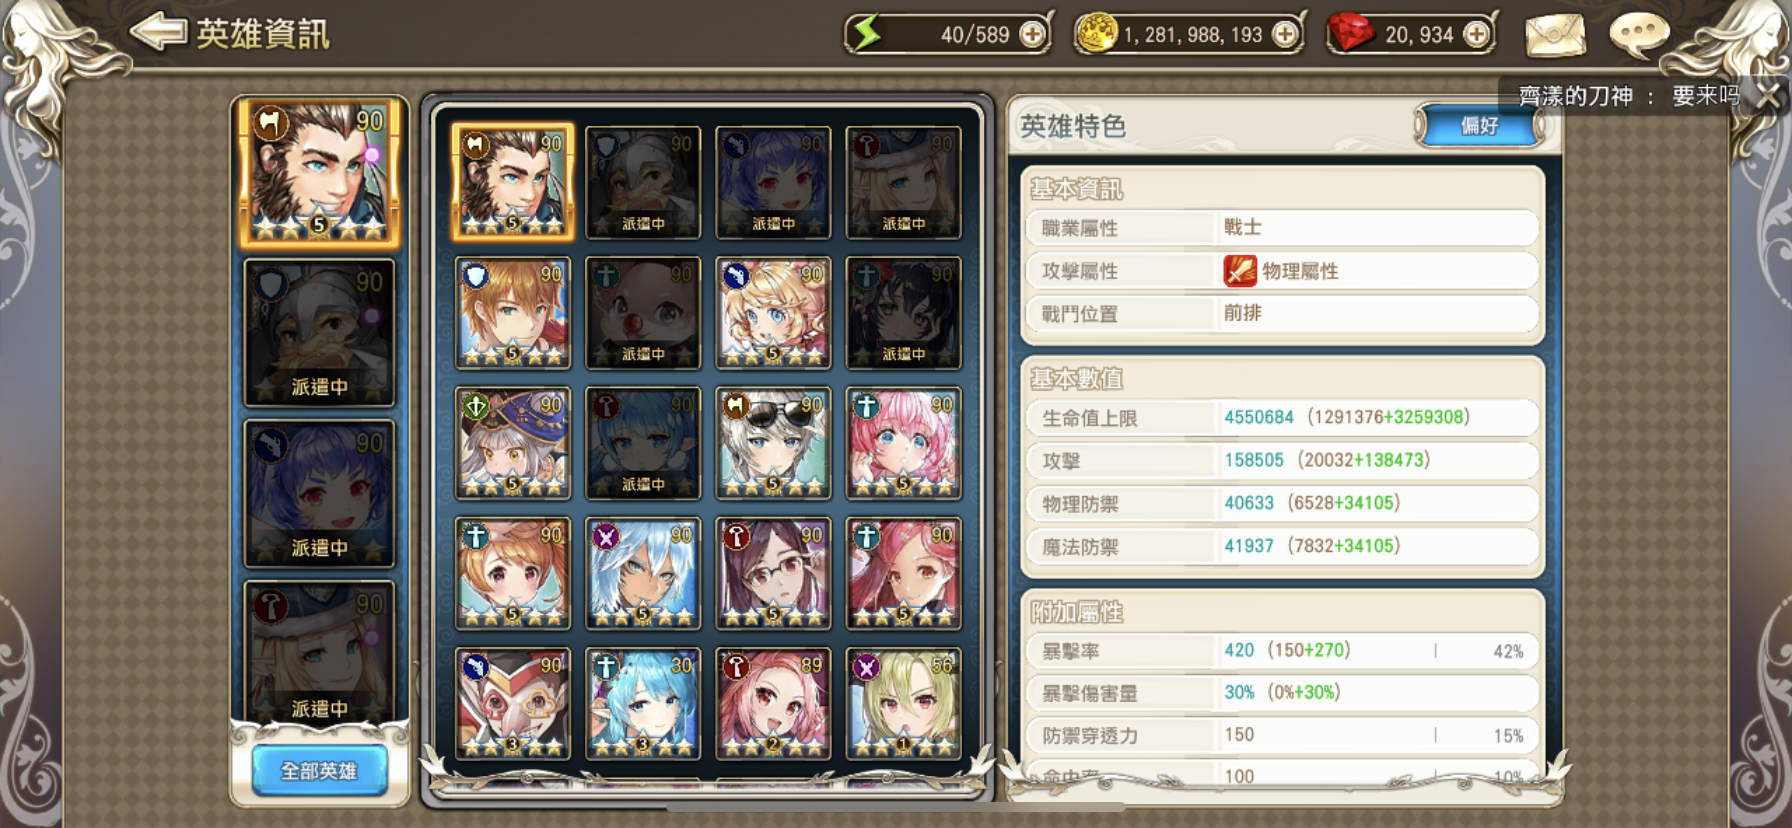This screenshot has width=1792, height=828.
Task: Add red gems with the plus icon
Action: click(1476, 35)
